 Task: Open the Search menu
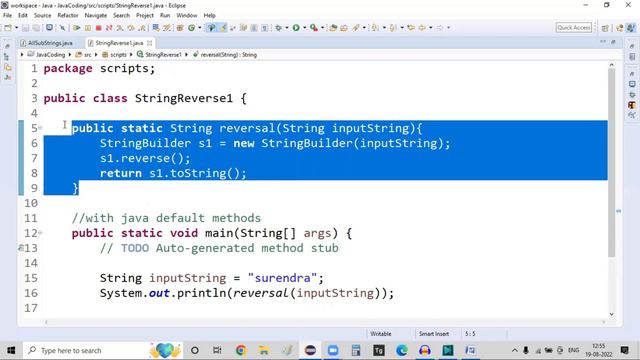tap(121, 15)
